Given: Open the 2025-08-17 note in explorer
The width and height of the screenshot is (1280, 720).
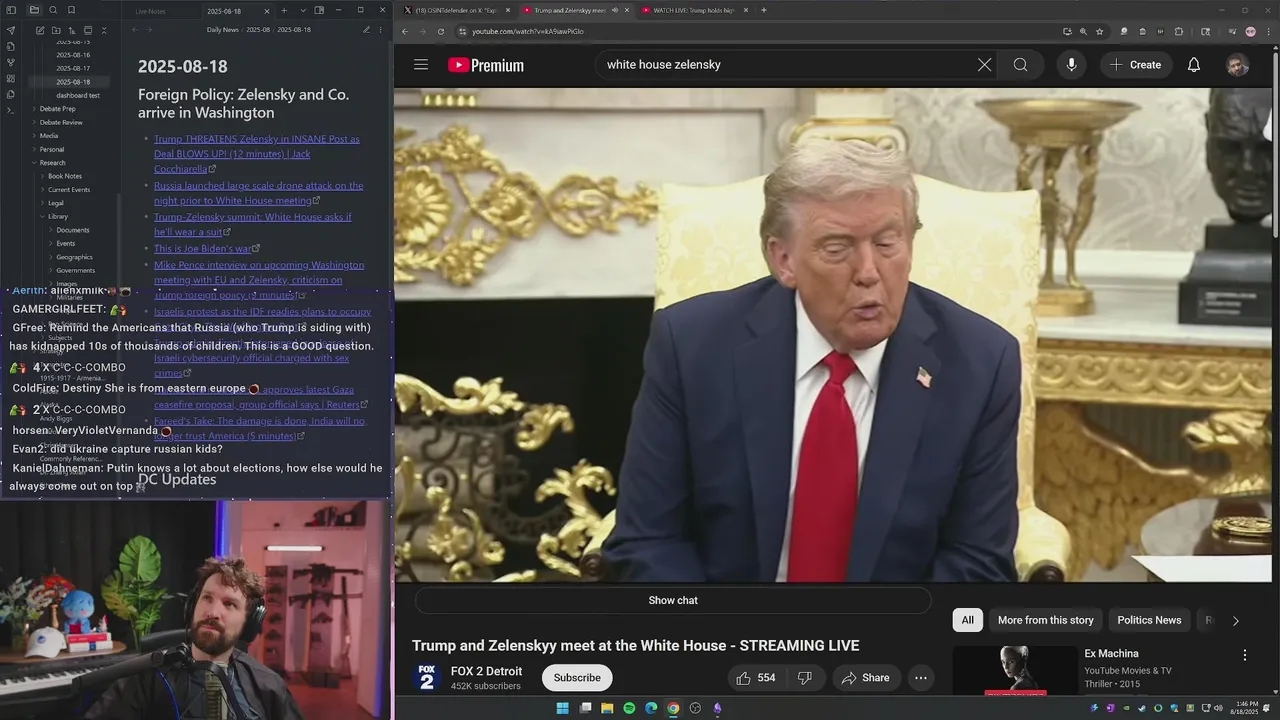Looking at the screenshot, I should [x=73, y=68].
